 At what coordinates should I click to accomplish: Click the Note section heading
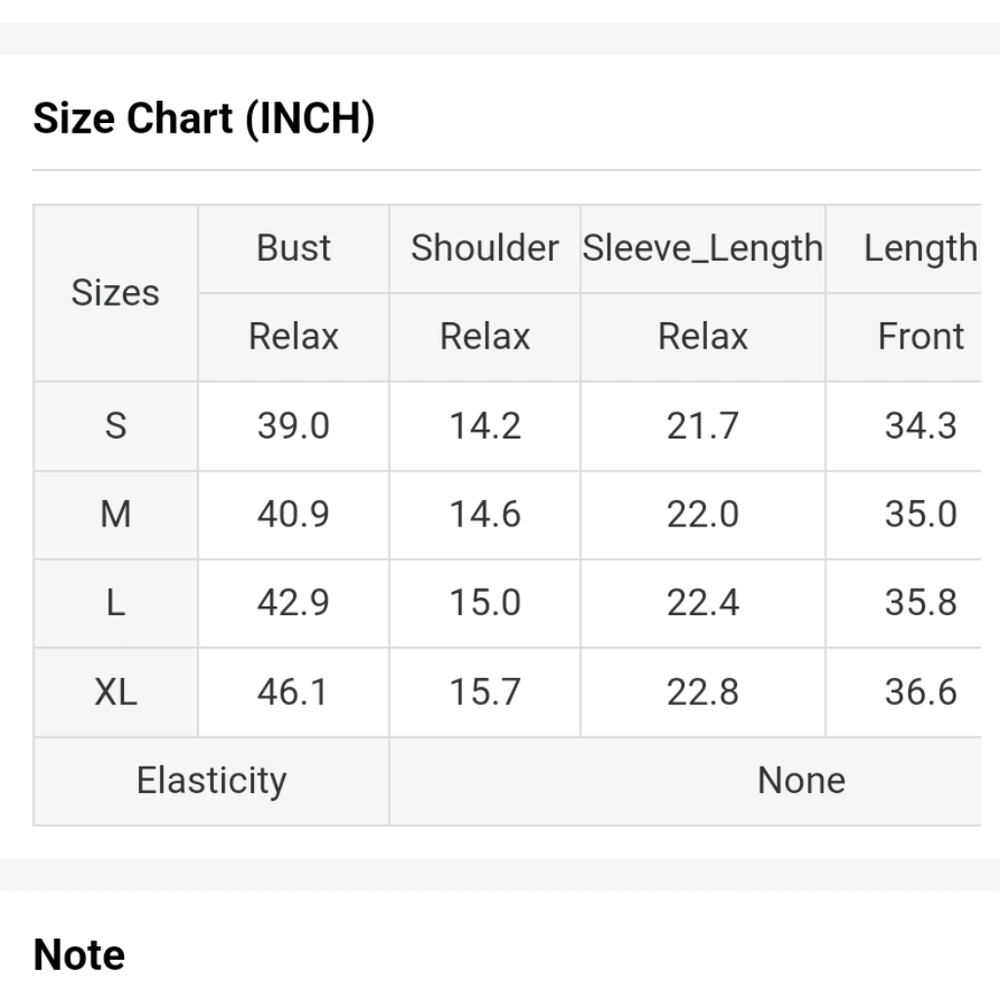(x=79, y=955)
